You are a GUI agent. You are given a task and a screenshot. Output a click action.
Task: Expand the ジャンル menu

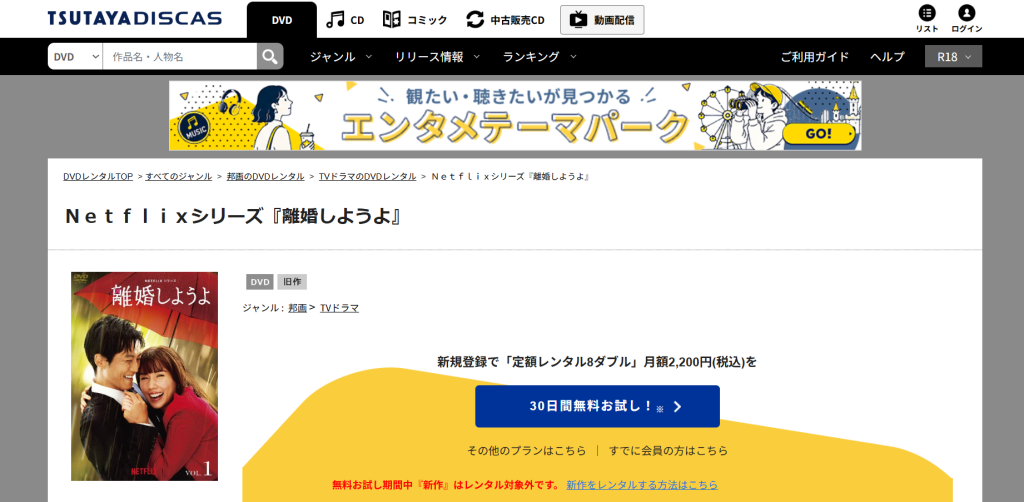click(x=341, y=57)
